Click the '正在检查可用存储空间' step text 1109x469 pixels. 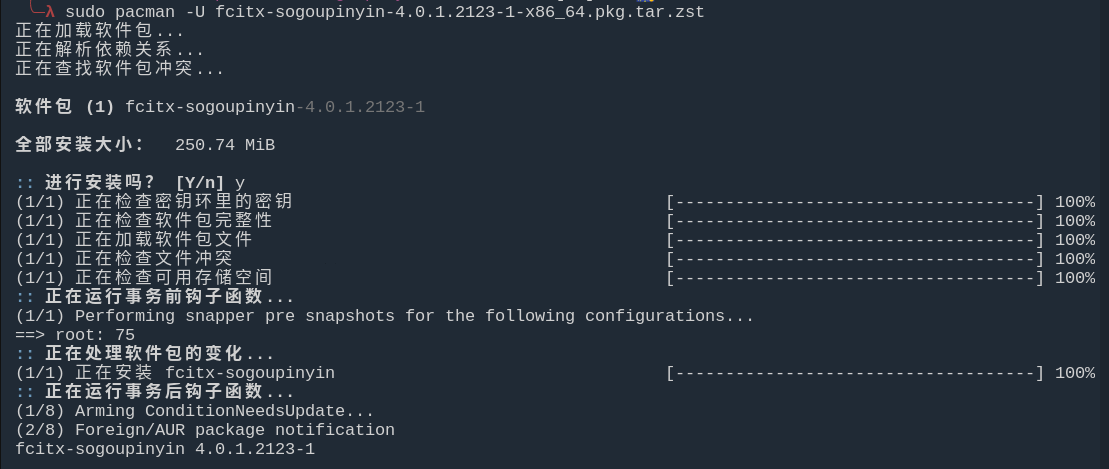[174, 278]
